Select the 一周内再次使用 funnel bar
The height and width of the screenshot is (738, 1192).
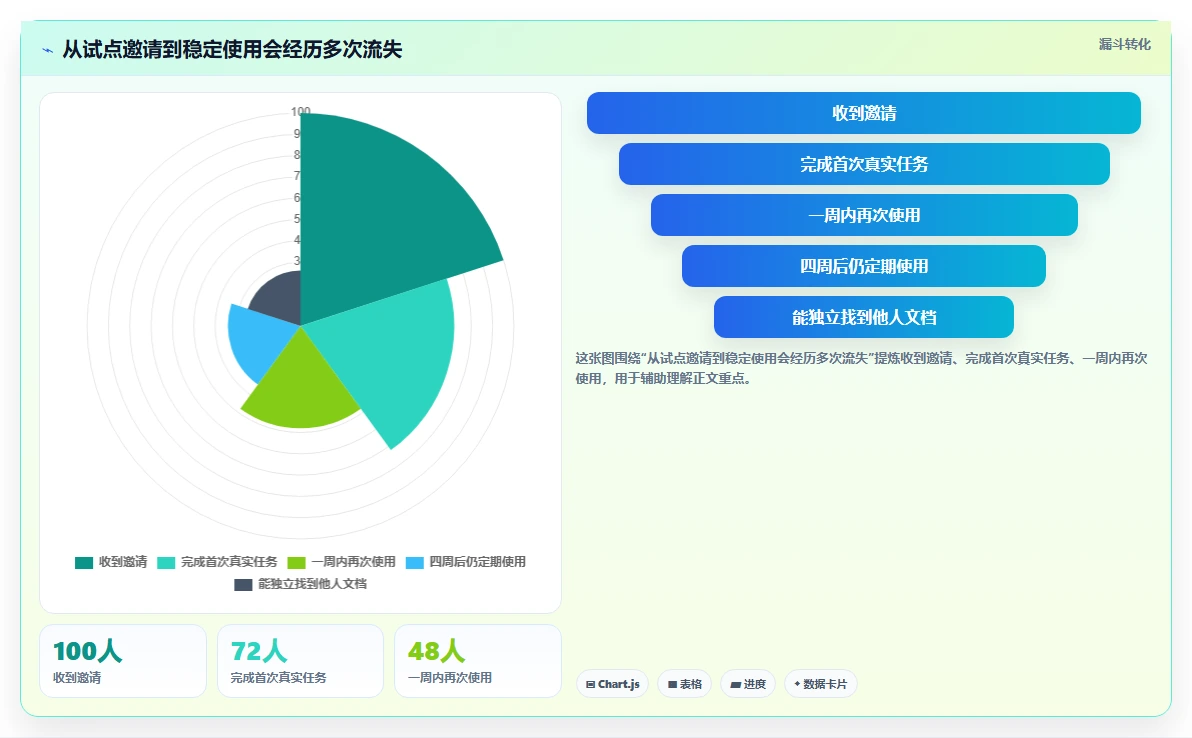pyautogui.click(x=864, y=215)
